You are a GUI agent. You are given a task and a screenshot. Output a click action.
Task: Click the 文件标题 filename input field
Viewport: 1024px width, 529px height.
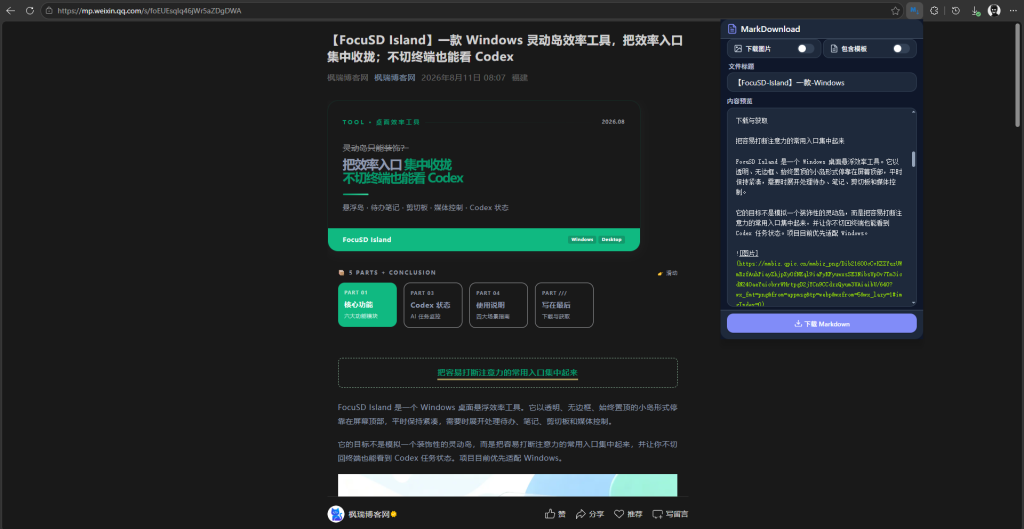coord(822,82)
